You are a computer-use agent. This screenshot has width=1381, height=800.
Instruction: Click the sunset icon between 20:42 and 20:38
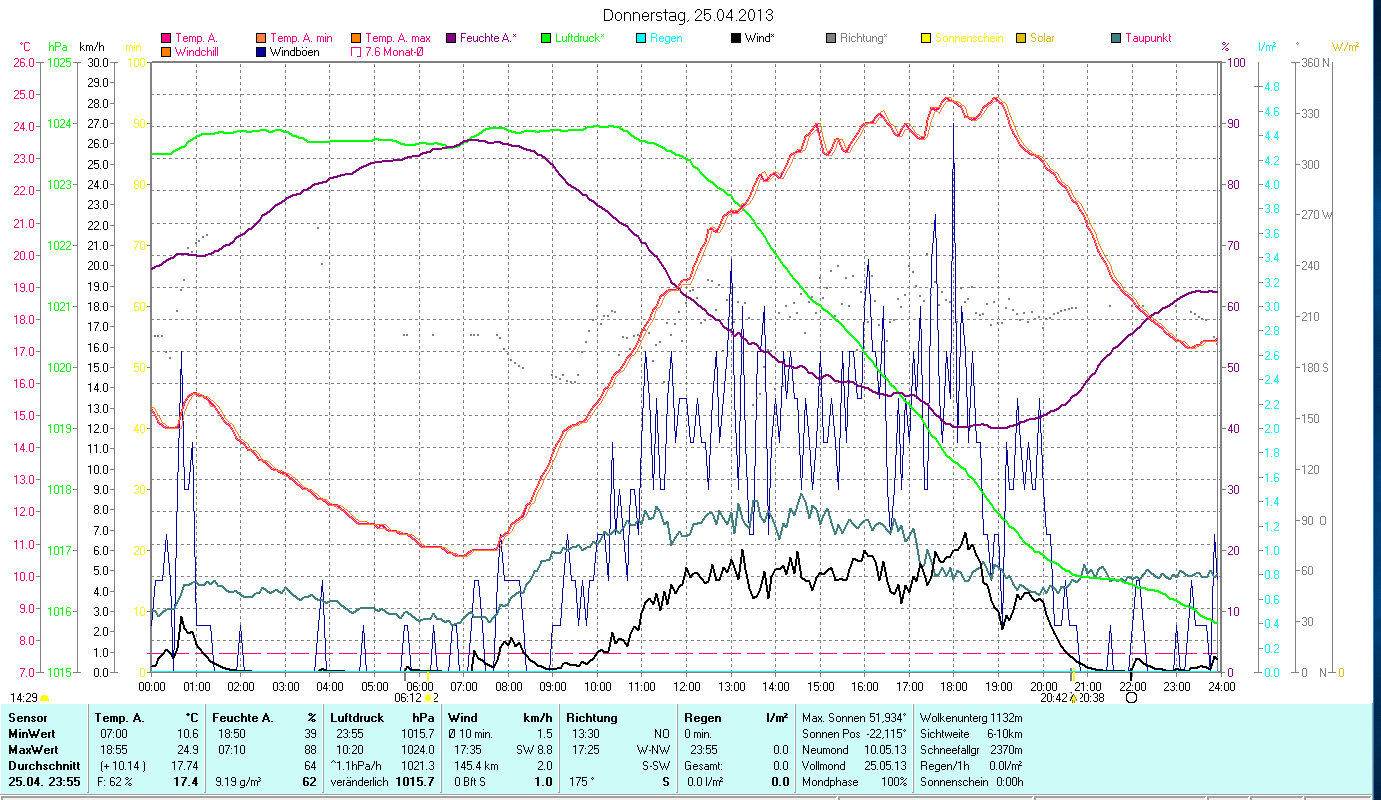click(1072, 698)
